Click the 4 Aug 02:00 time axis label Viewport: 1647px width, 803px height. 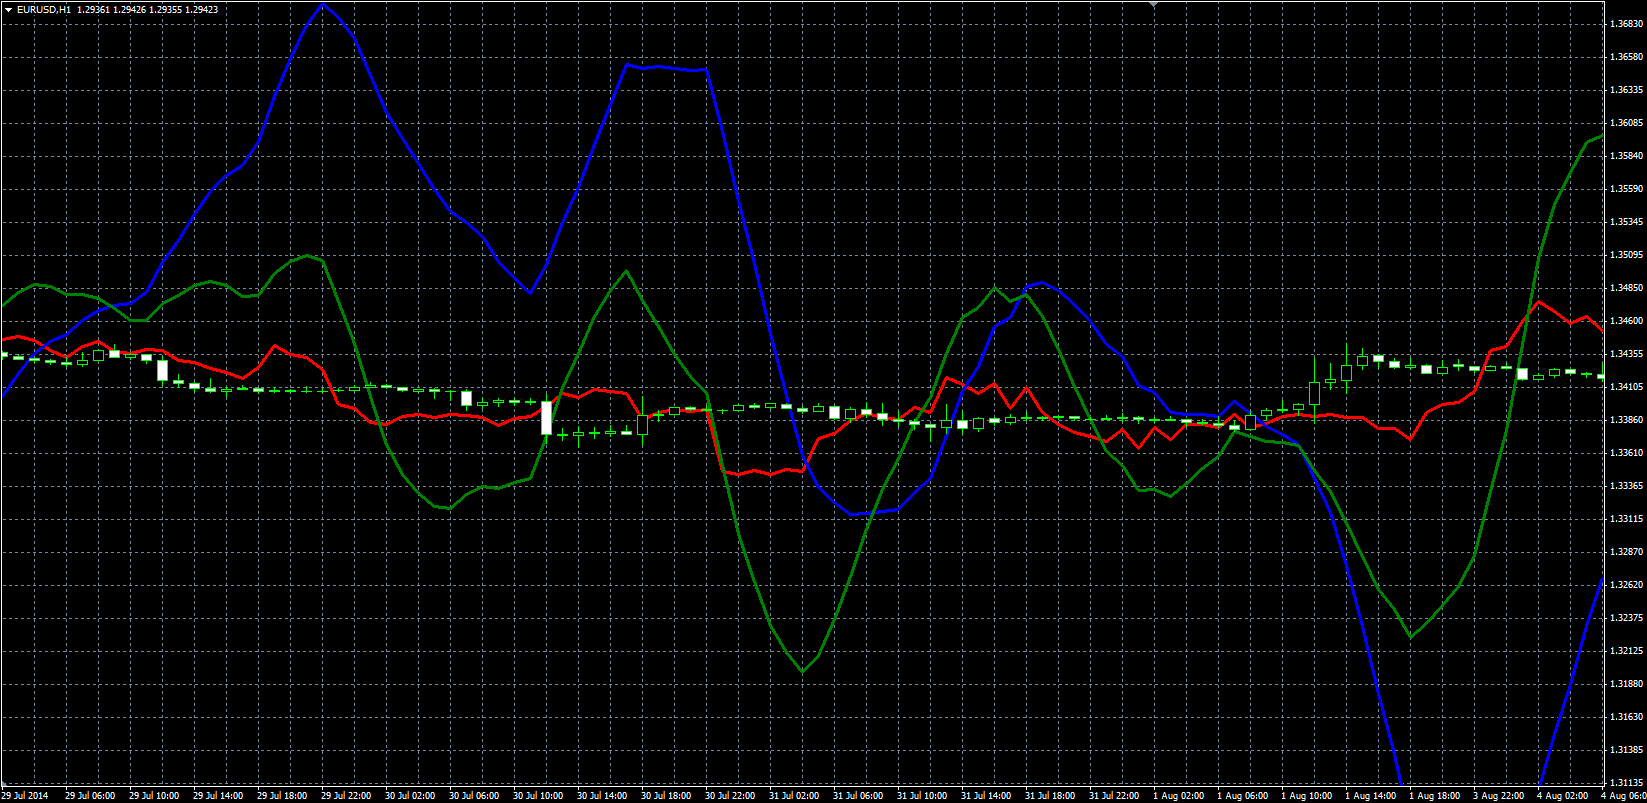(x=1562, y=796)
